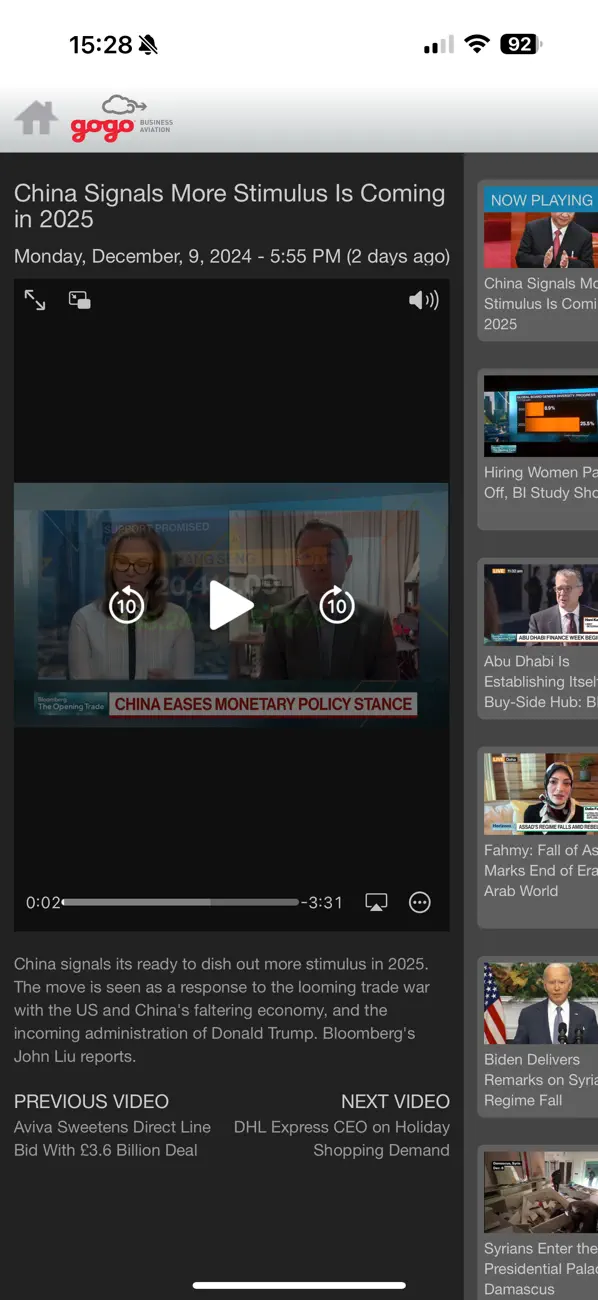Open the Hiring Women video thumbnail

(x=541, y=416)
